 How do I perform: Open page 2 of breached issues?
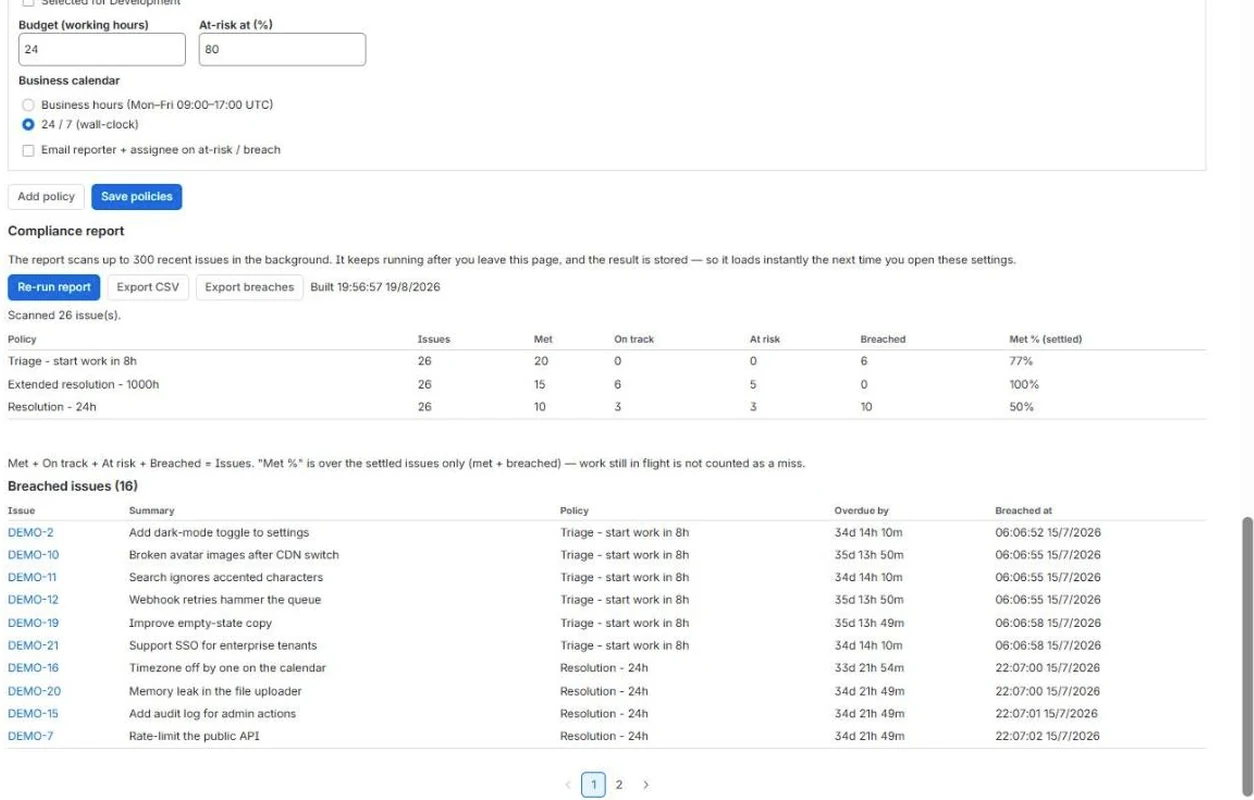tap(619, 785)
